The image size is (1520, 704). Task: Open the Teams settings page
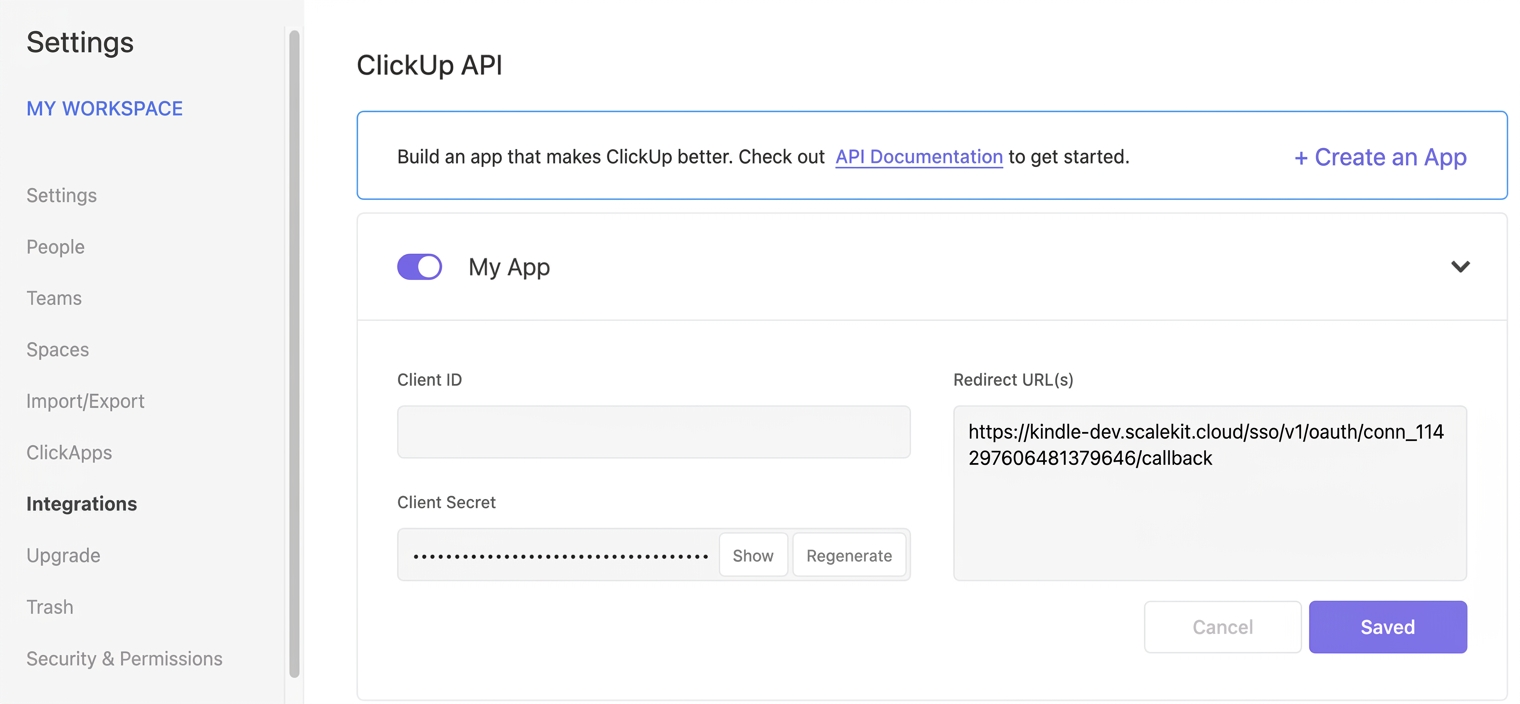(53, 298)
